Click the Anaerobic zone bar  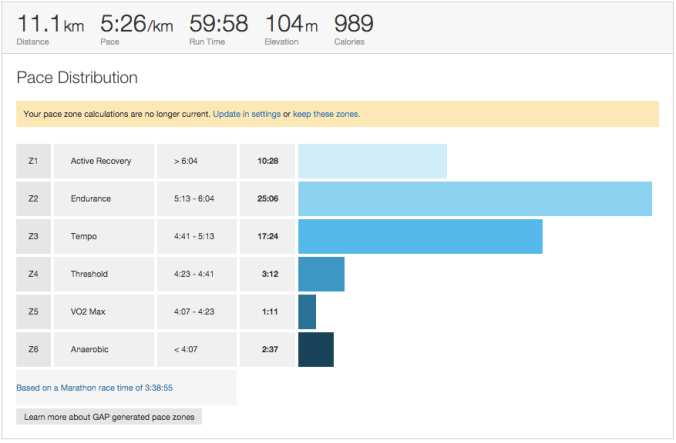[x=316, y=349]
